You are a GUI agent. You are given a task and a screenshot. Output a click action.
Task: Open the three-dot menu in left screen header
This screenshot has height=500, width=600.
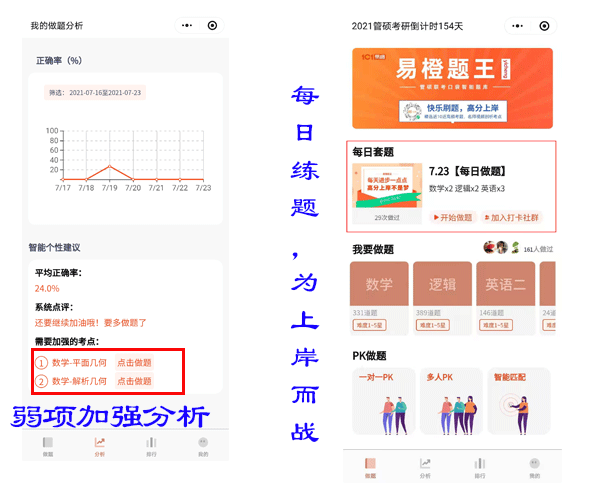(187, 26)
